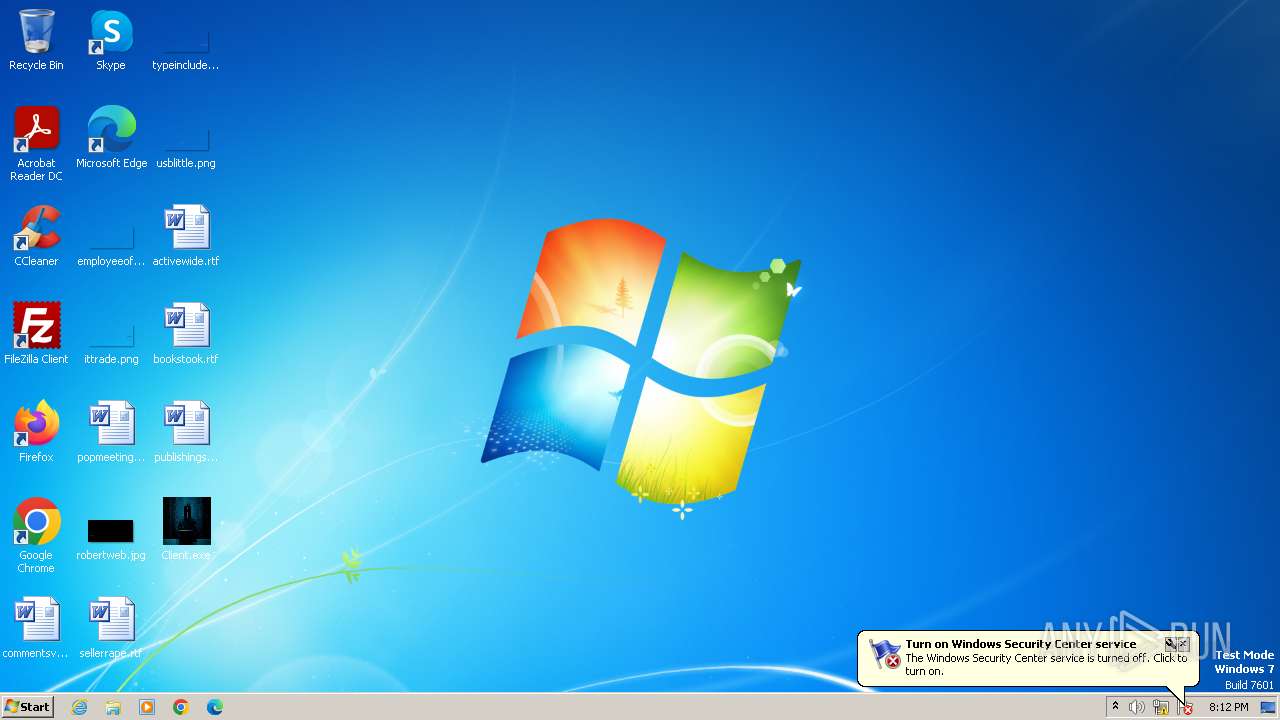Click the Show desktop button
1280x720 pixels.
pos(1268,707)
